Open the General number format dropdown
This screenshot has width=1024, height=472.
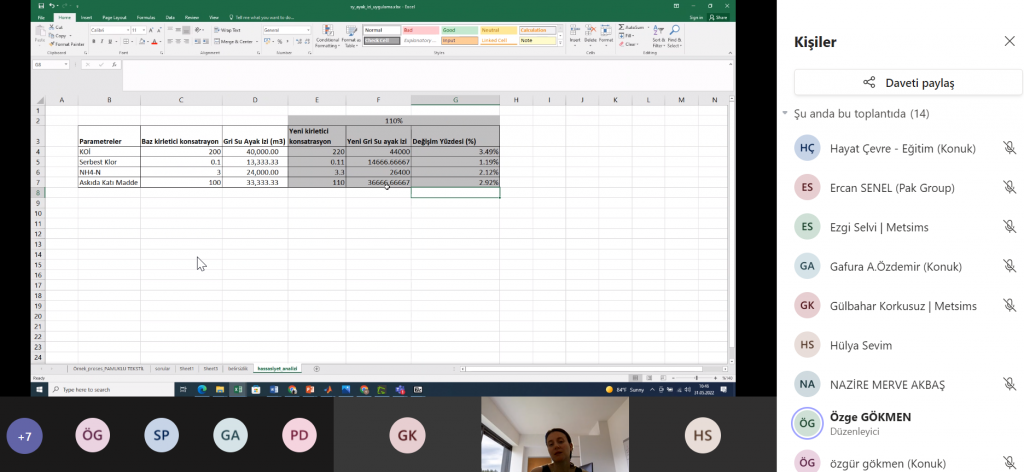(286, 30)
